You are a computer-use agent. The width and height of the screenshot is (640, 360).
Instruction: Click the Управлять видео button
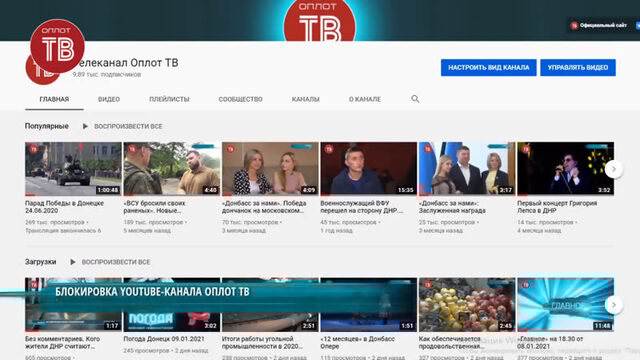pyautogui.click(x=578, y=67)
